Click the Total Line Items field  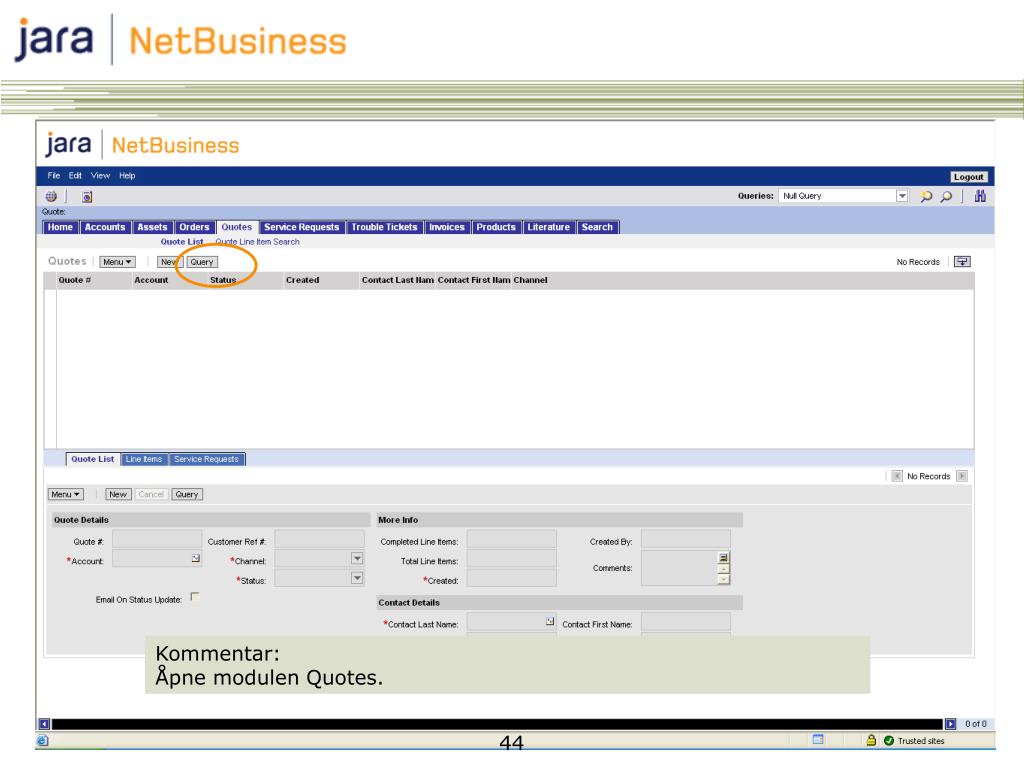click(512, 559)
